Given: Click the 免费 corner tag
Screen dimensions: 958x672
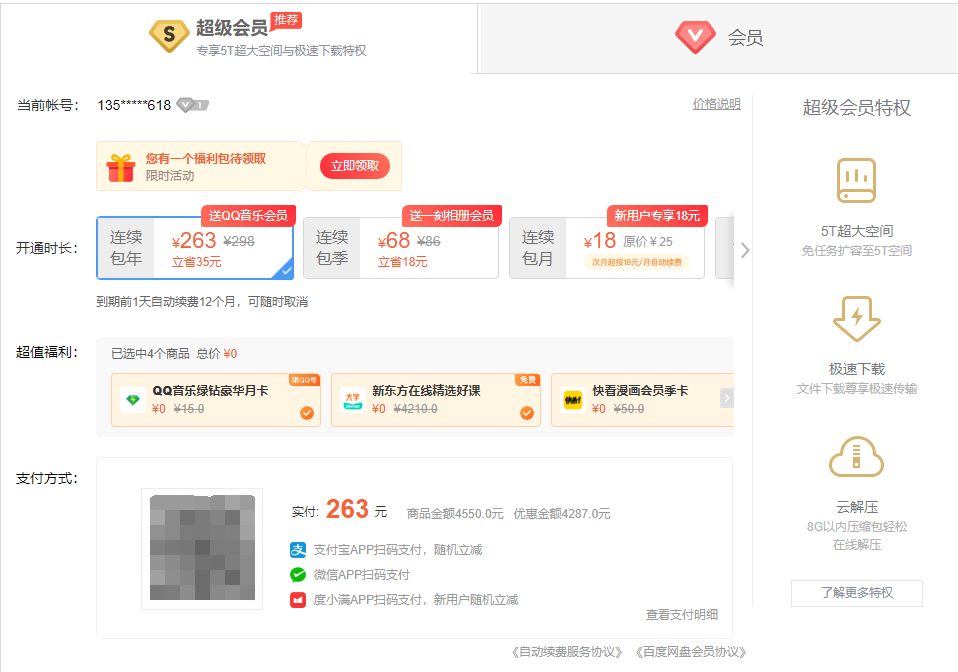Looking at the screenshot, I should [x=527, y=380].
